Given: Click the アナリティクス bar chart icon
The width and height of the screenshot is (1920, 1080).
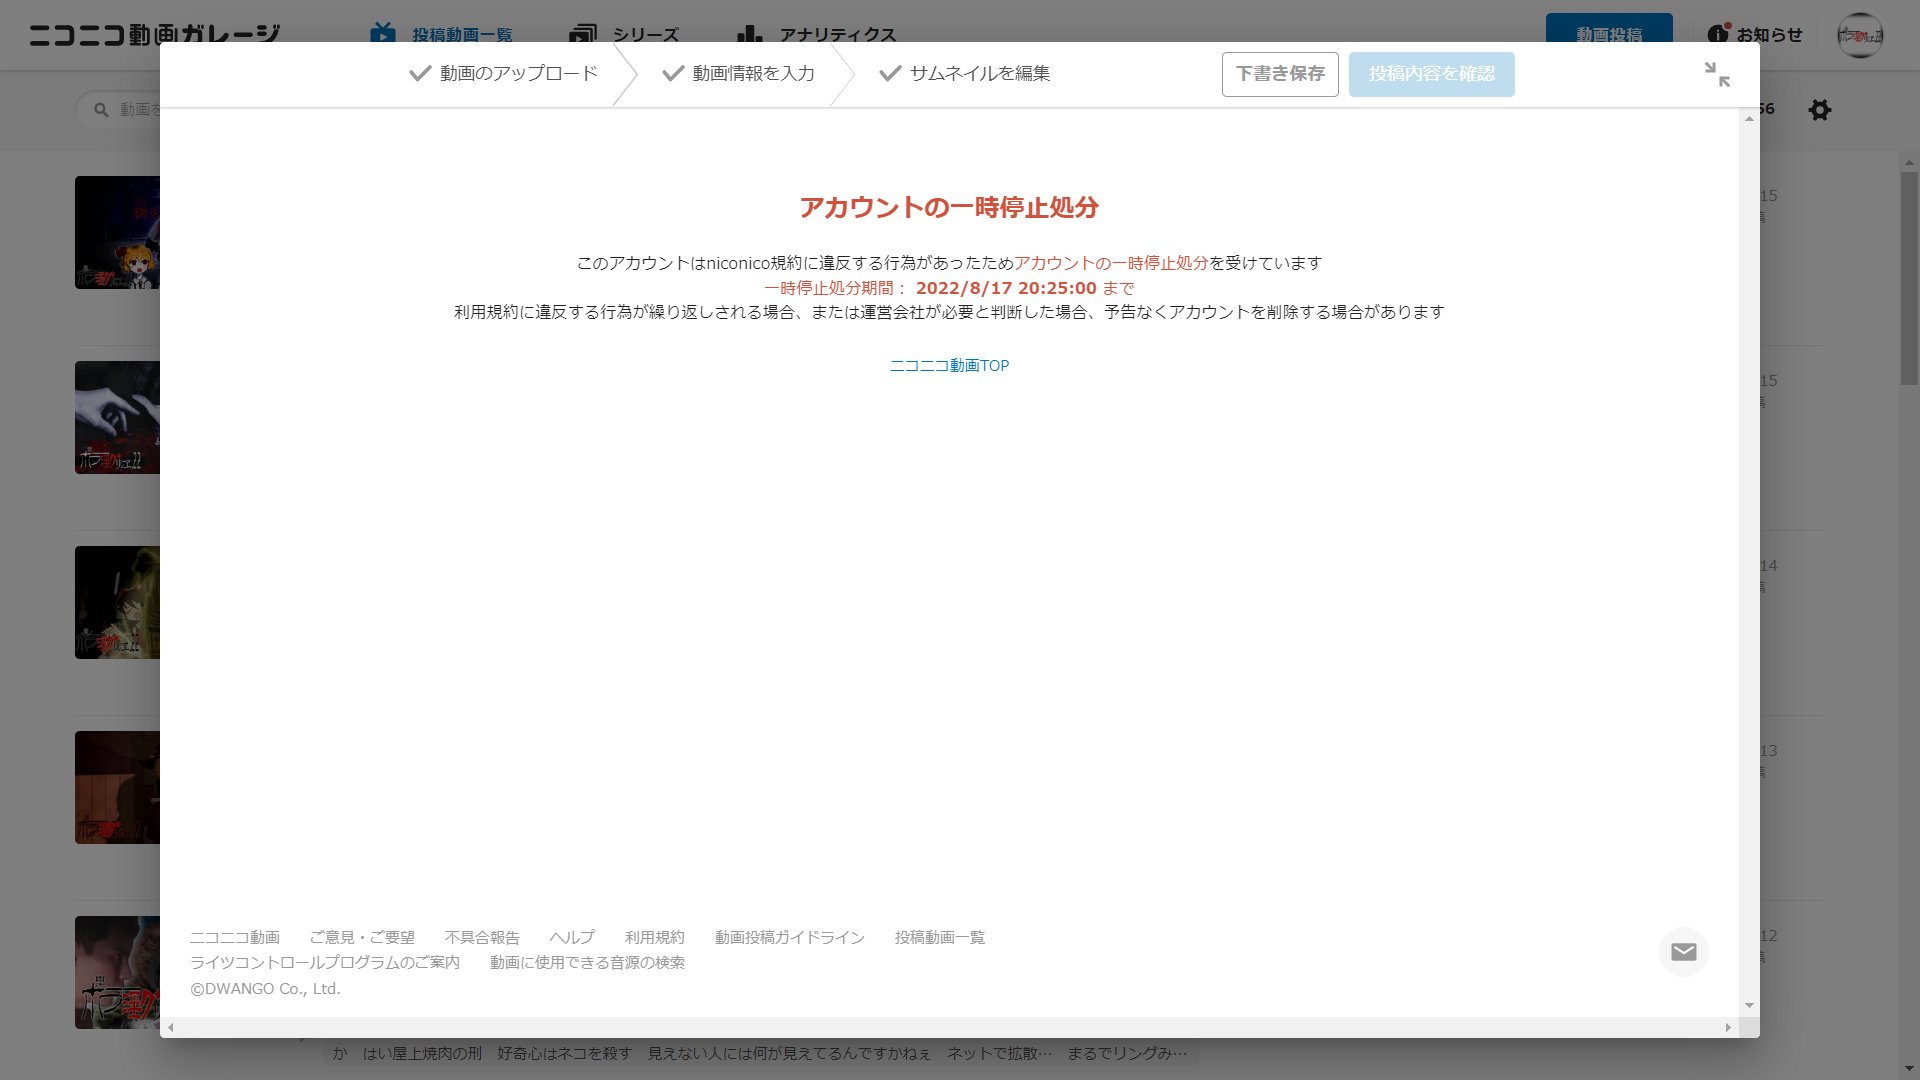Looking at the screenshot, I should click(749, 35).
